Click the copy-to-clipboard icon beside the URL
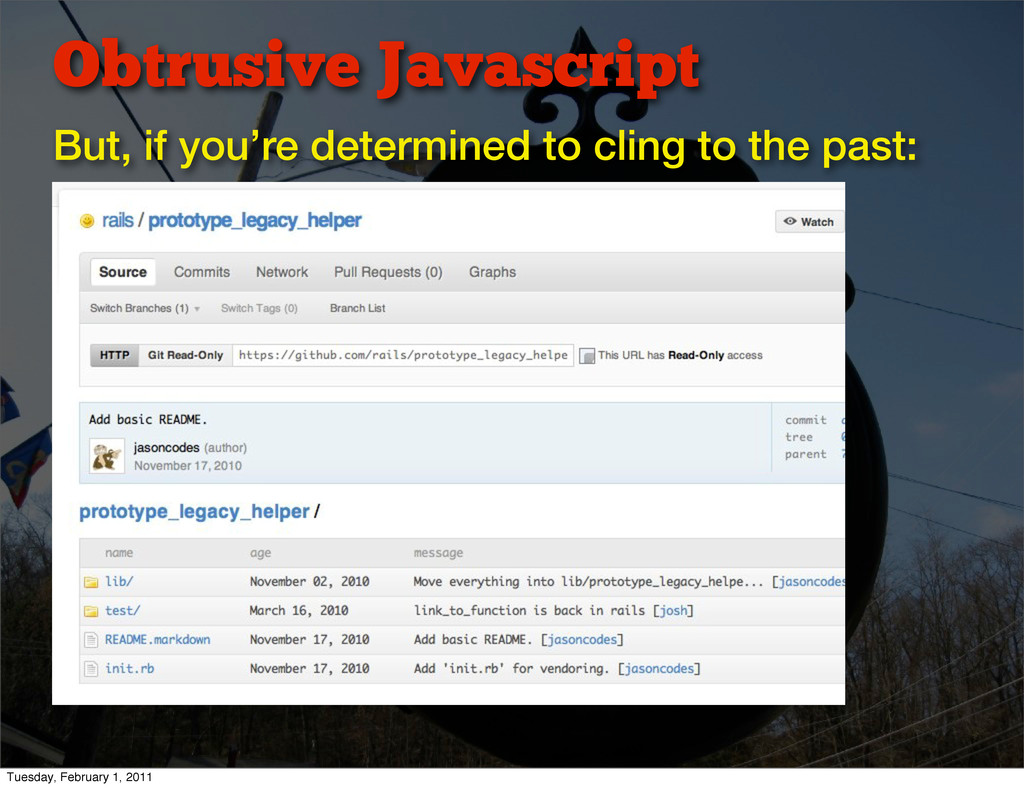1024x788 pixels. [587, 356]
